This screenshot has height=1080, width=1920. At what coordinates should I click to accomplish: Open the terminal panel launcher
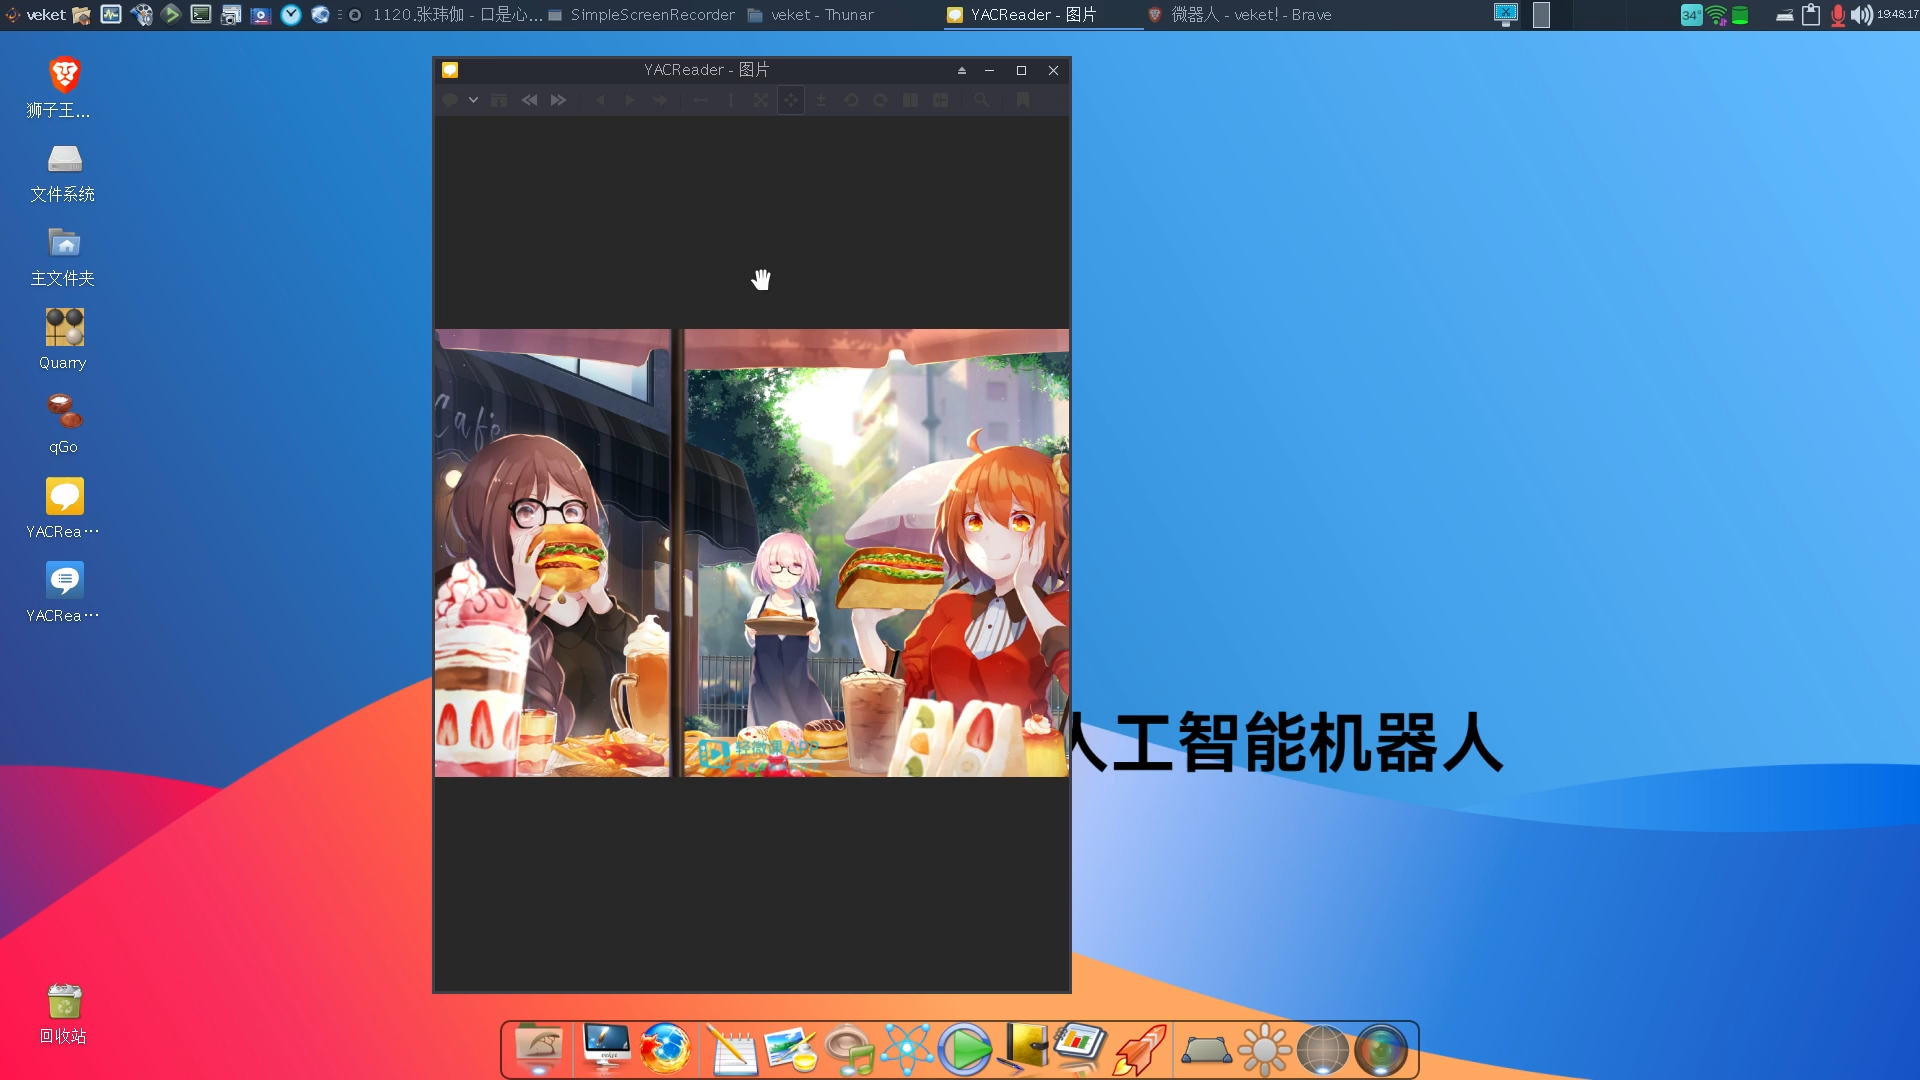pyautogui.click(x=201, y=15)
